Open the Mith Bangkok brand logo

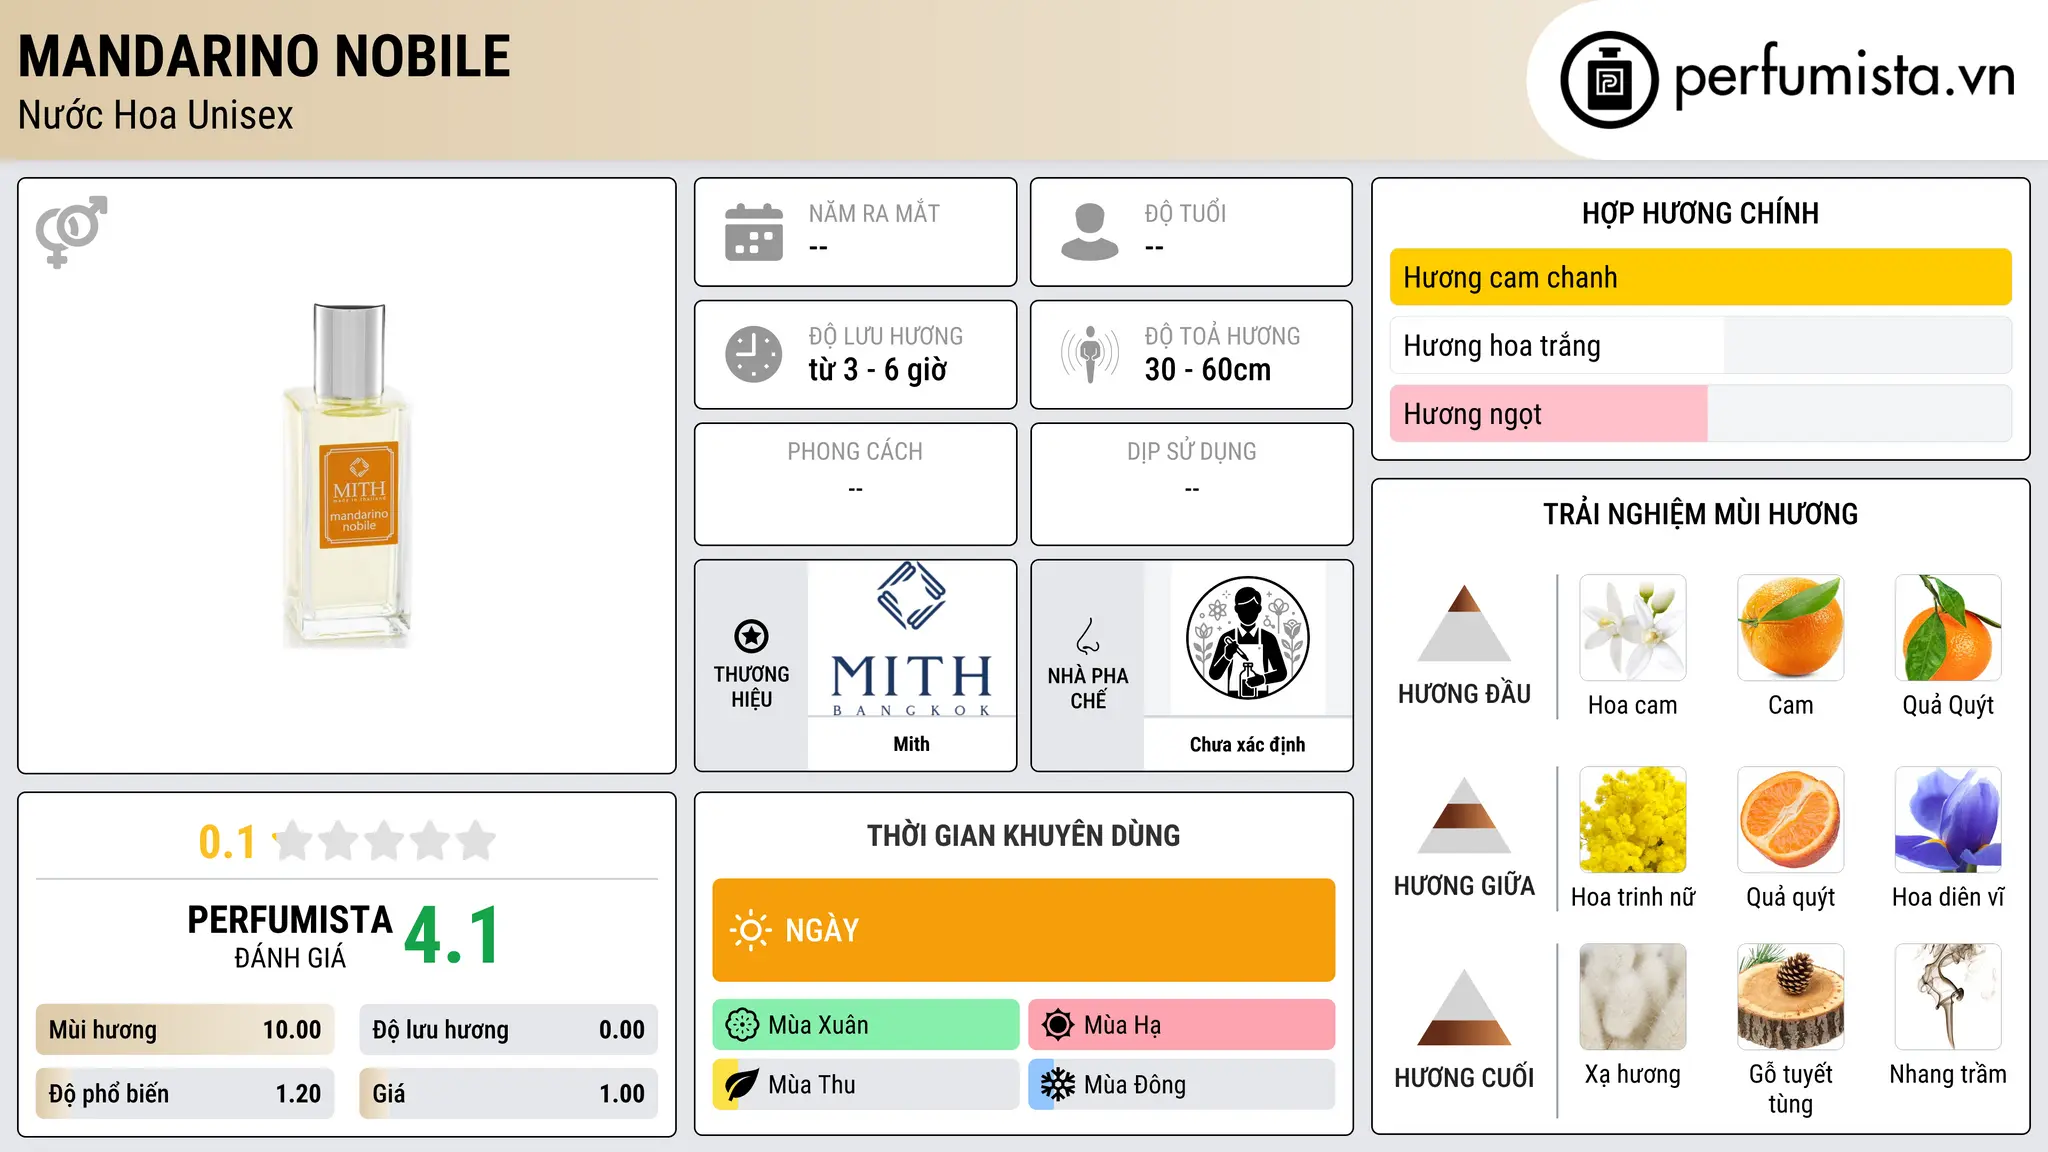pyautogui.click(x=911, y=639)
